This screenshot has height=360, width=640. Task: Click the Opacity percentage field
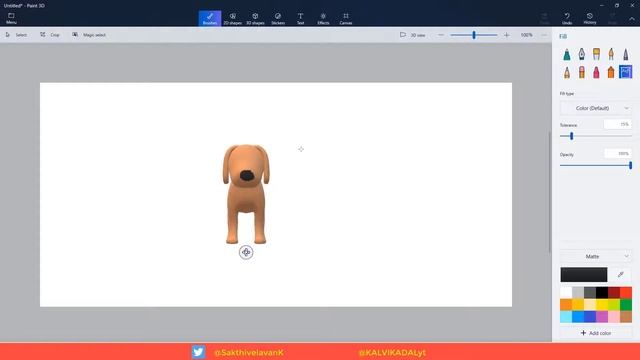point(618,153)
